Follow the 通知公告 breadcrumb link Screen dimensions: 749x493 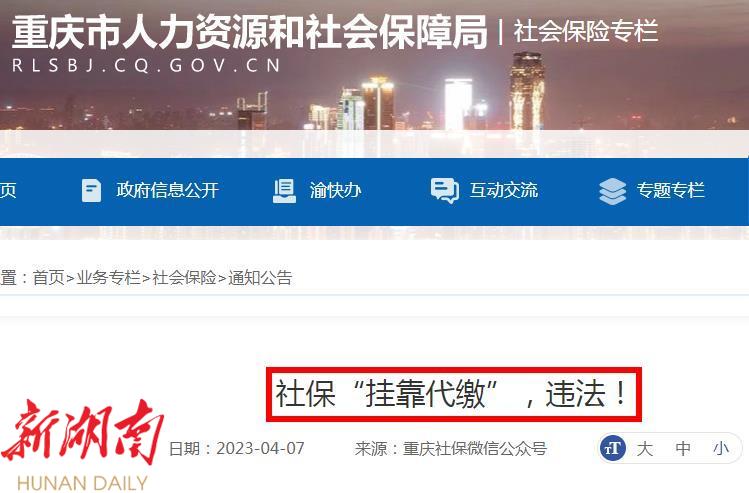pos(260,278)
